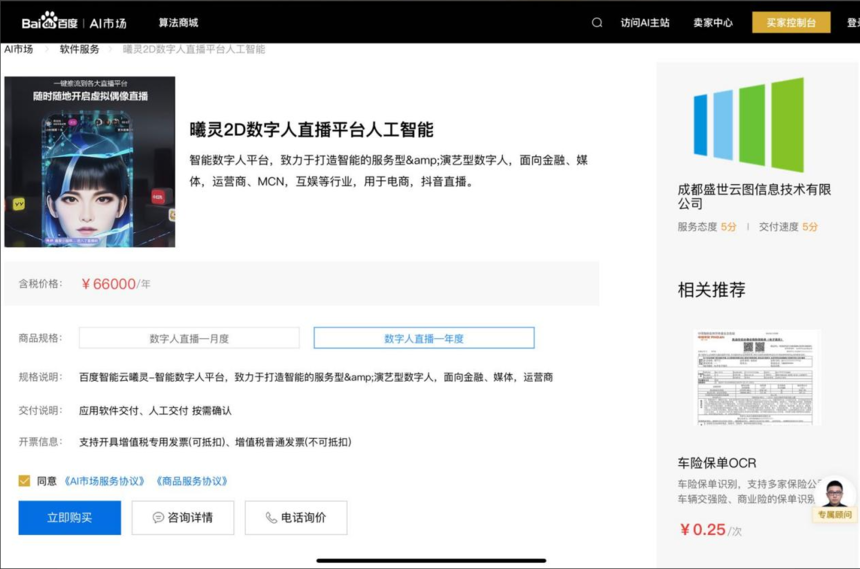
Task: Open the vendor logo with blue-green bars
Action: pos(749,125)
